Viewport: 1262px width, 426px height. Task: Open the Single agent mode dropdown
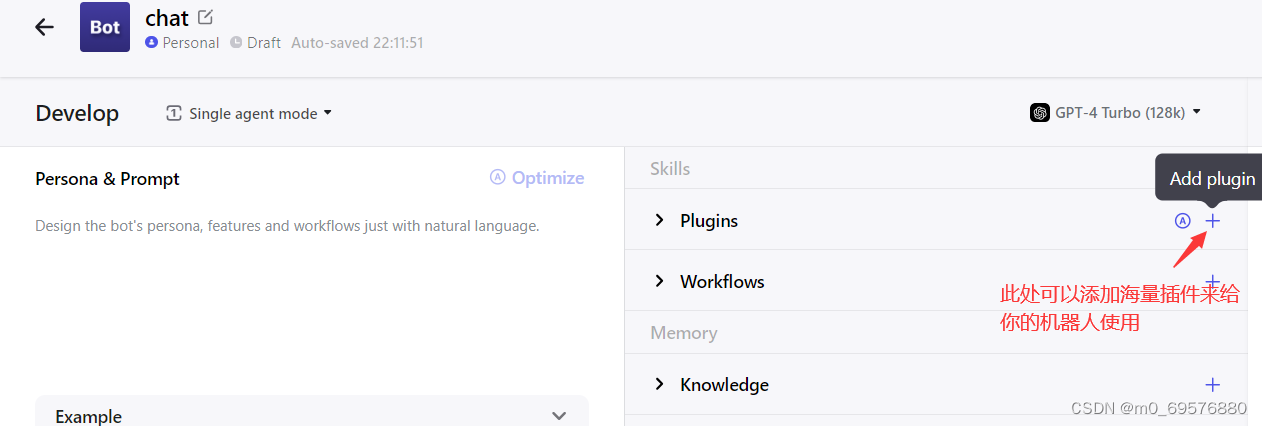(249, 114)
